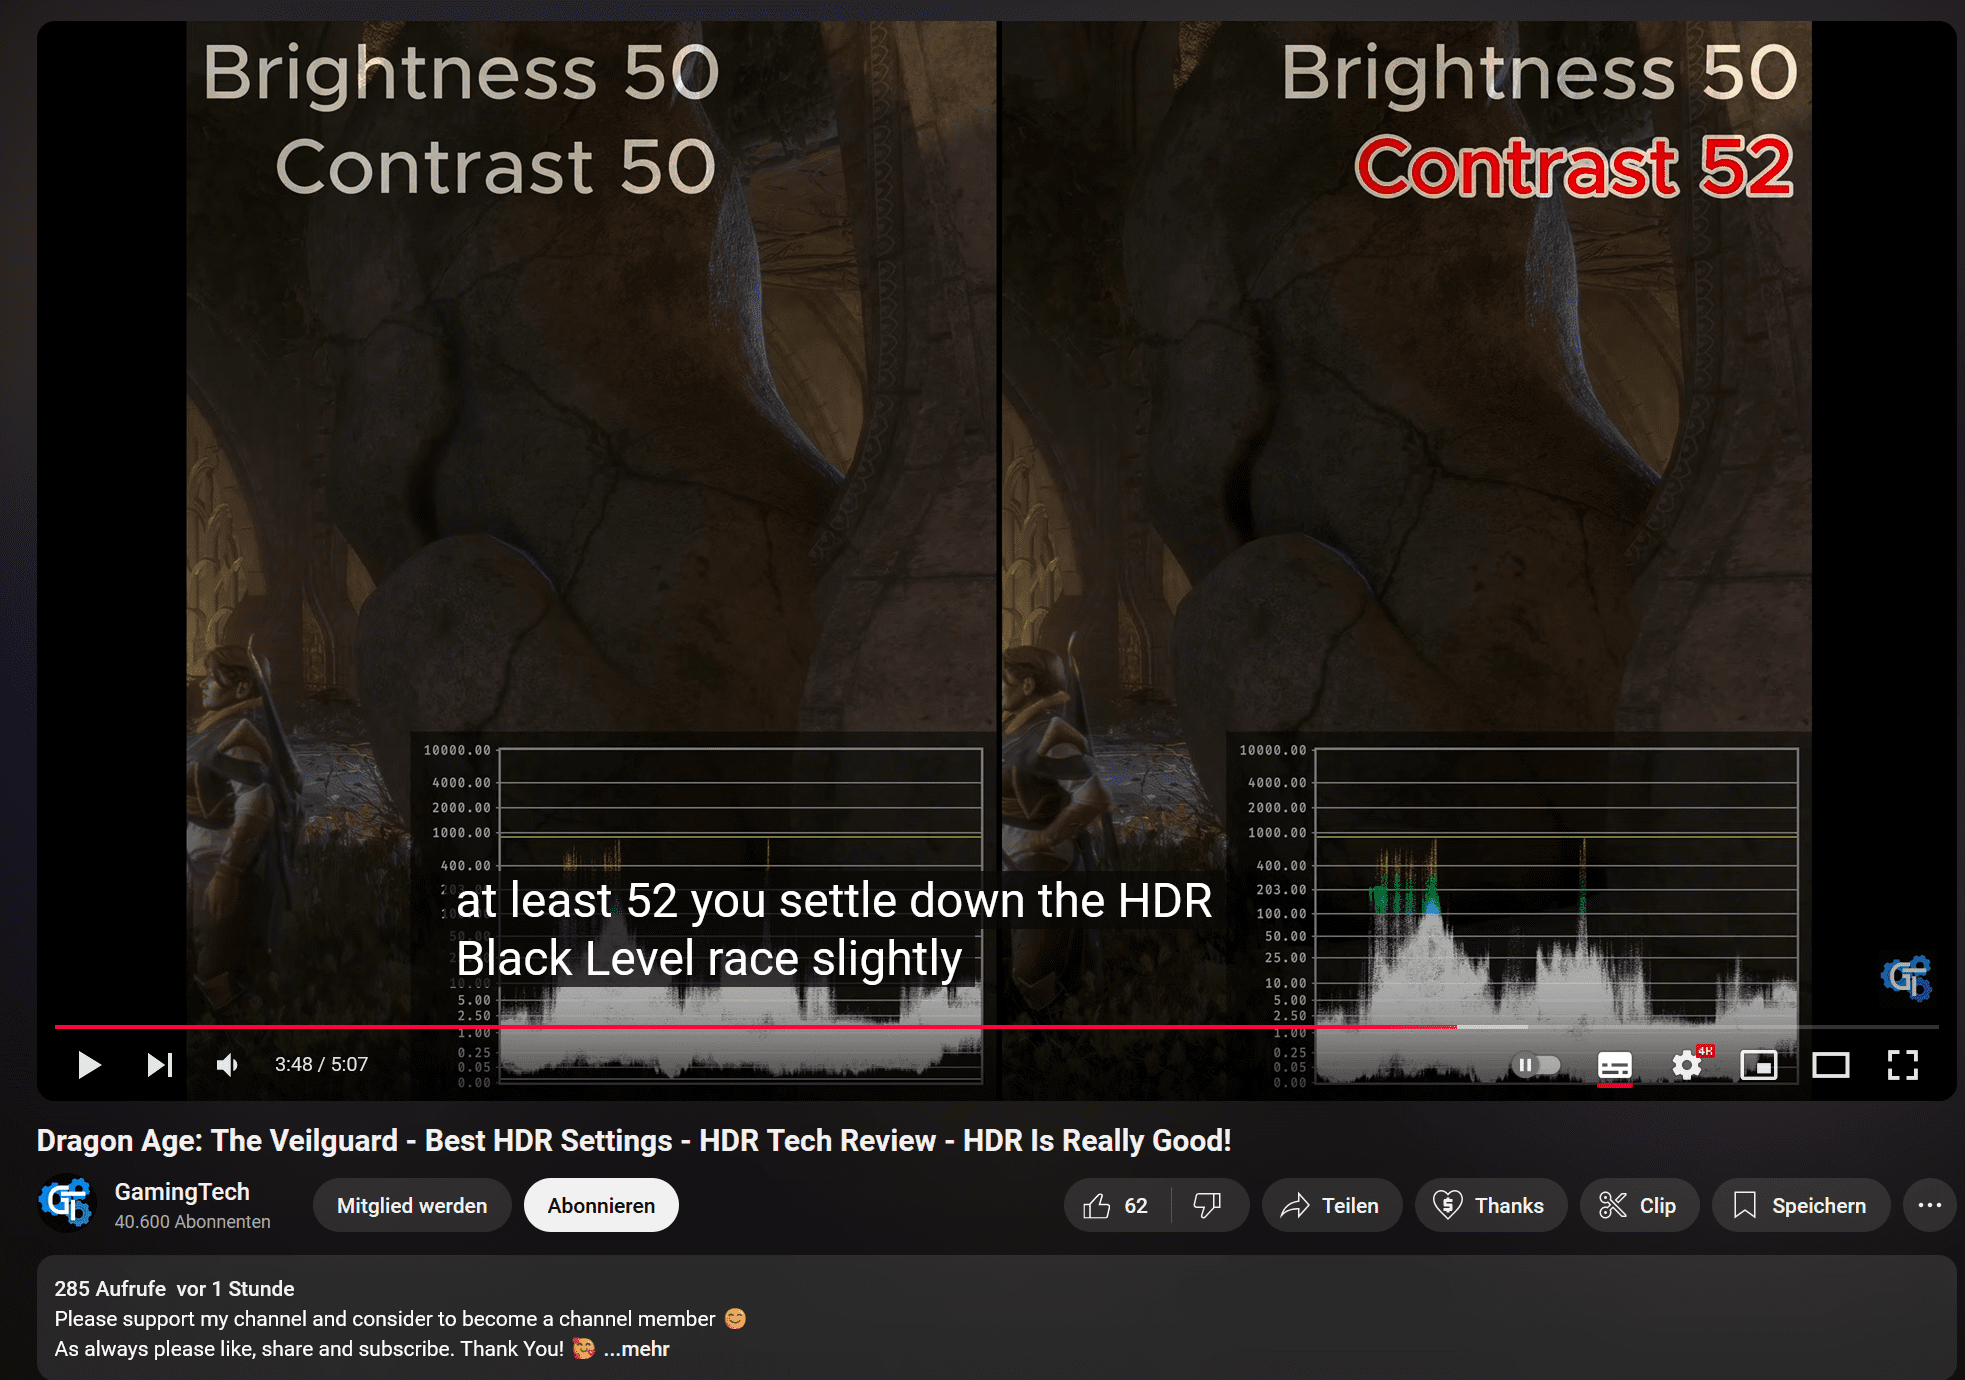The height and width of the screenshot is (1380, 1965).
Task: Skip to the next video
Action: coord(160,1065)
